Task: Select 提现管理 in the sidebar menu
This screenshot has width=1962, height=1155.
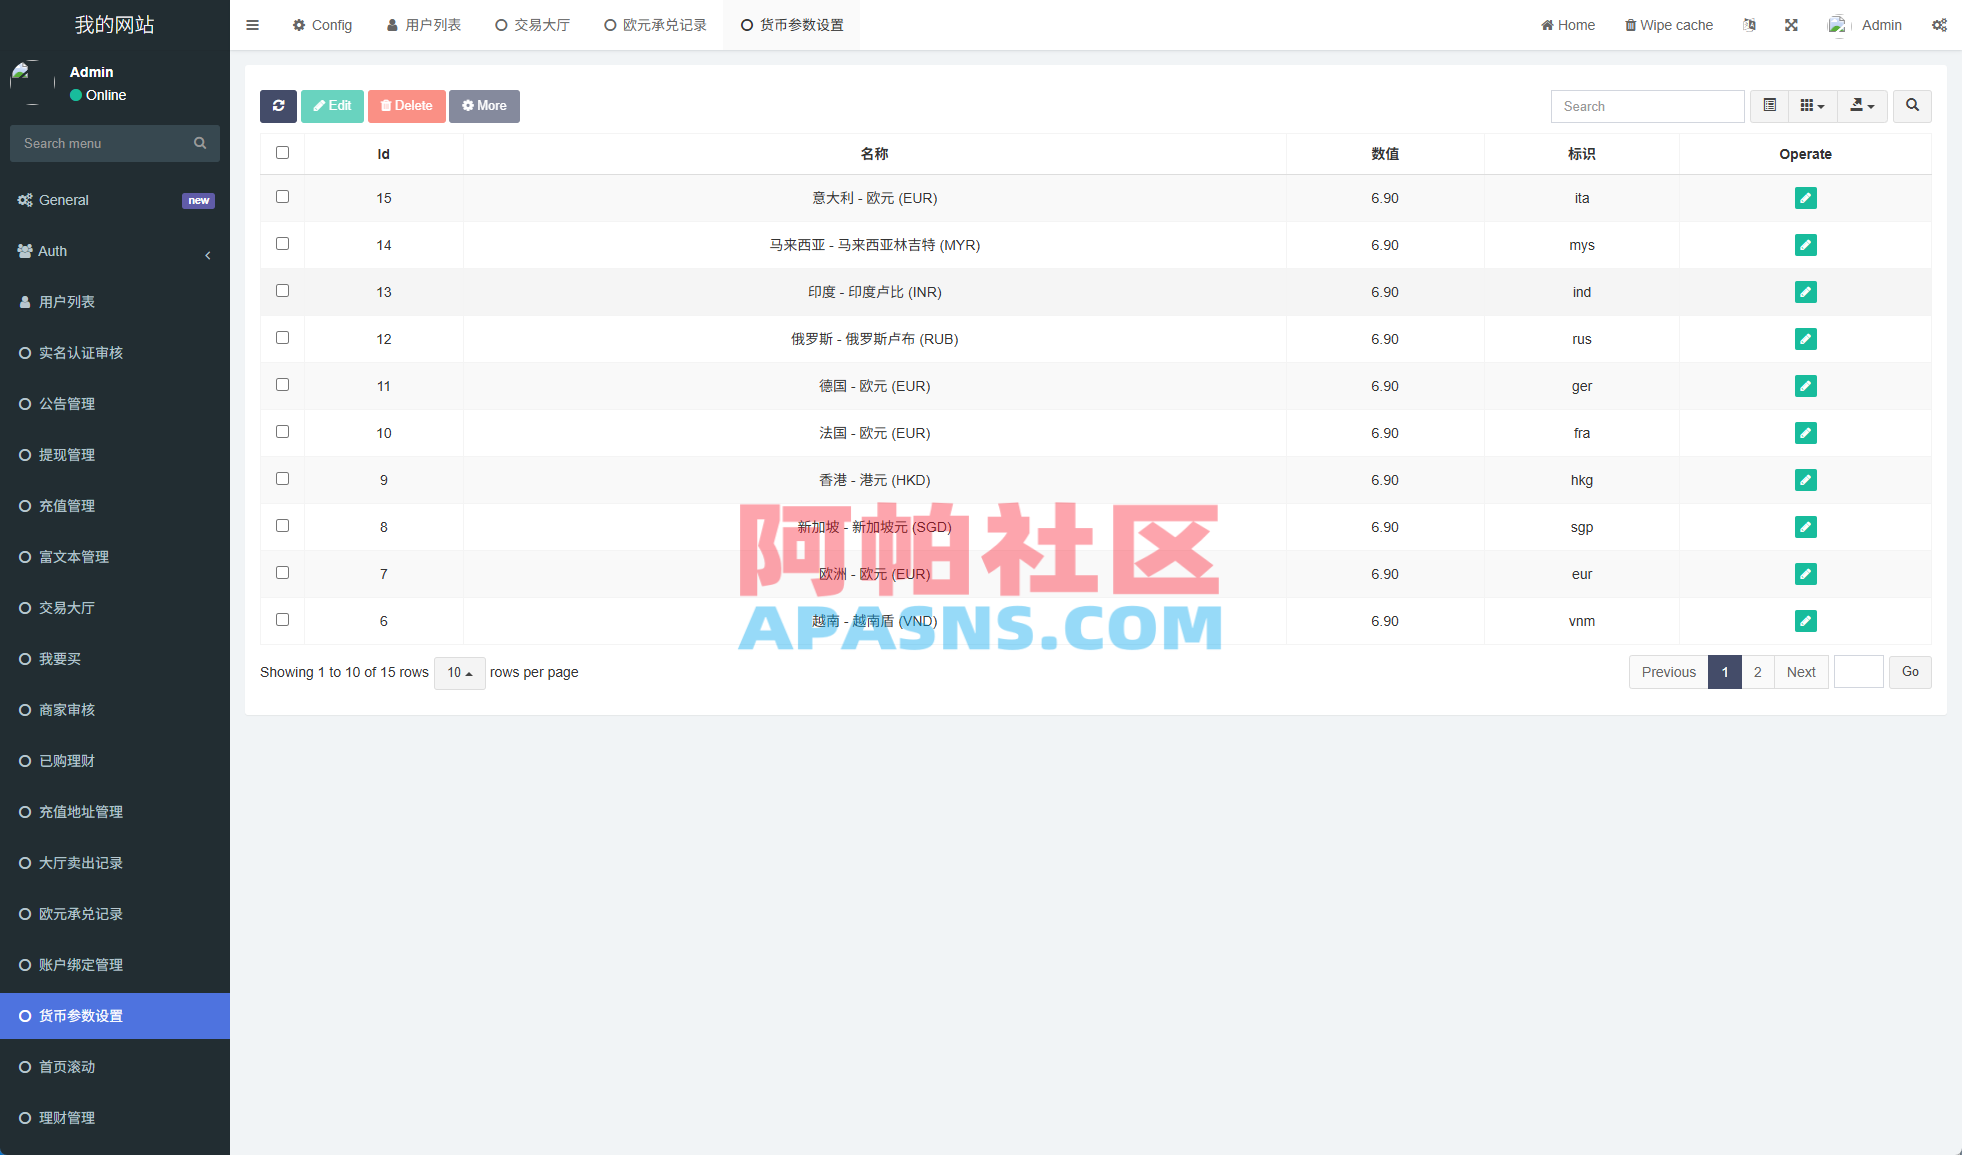Action: coord(66,455)
